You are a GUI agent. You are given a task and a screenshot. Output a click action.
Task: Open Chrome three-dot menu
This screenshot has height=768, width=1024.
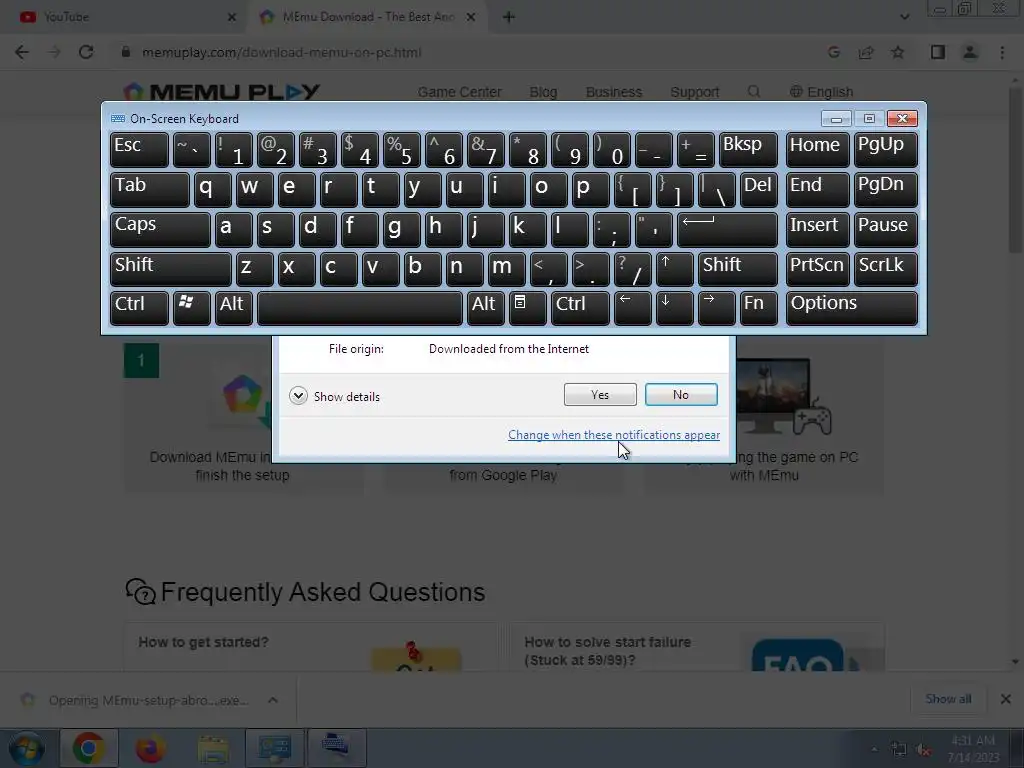click(1002, 52)
